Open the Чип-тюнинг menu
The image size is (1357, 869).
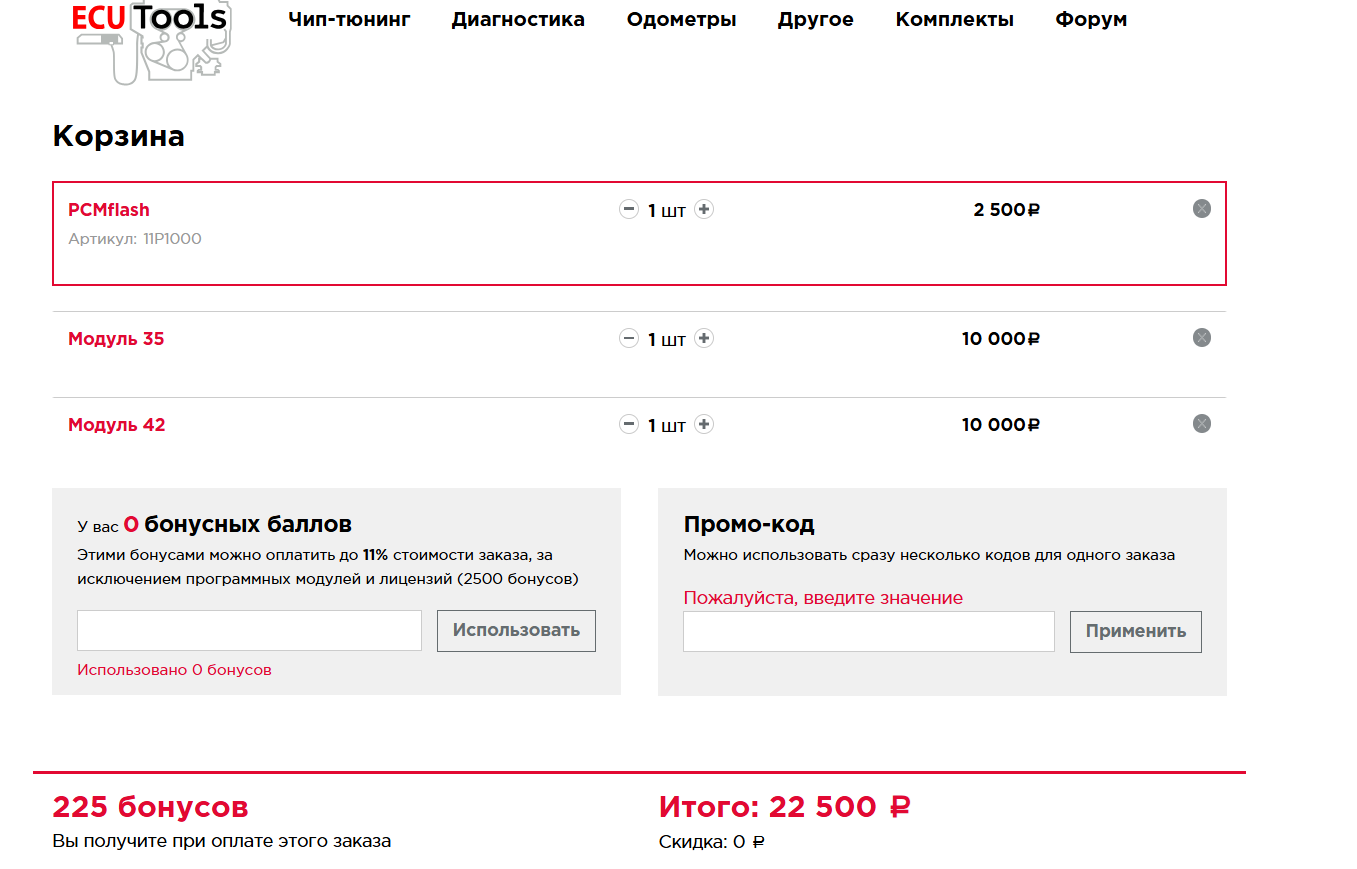click(x=349, y=19)
